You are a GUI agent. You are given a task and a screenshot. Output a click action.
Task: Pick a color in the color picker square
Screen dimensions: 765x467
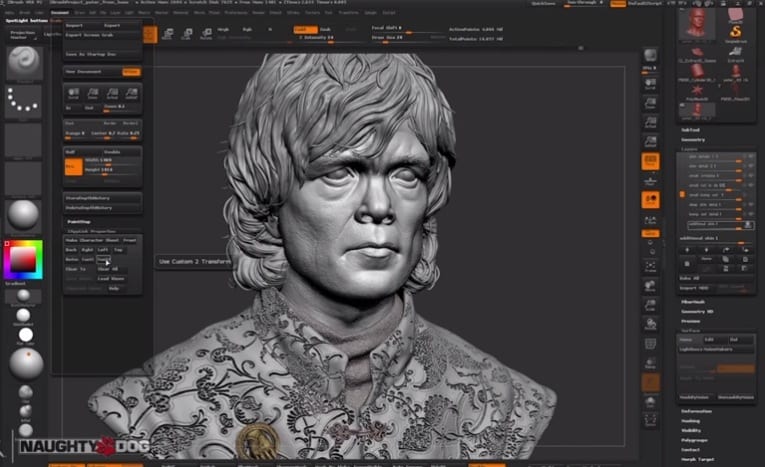pos(23,260)
